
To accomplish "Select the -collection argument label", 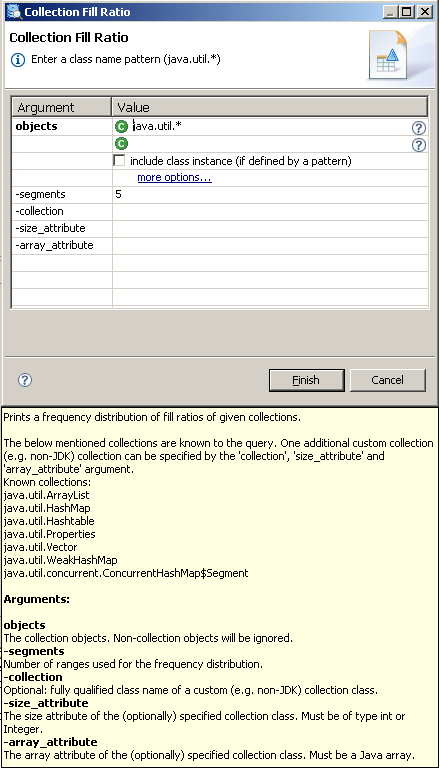I will click(x=39, y=211).
